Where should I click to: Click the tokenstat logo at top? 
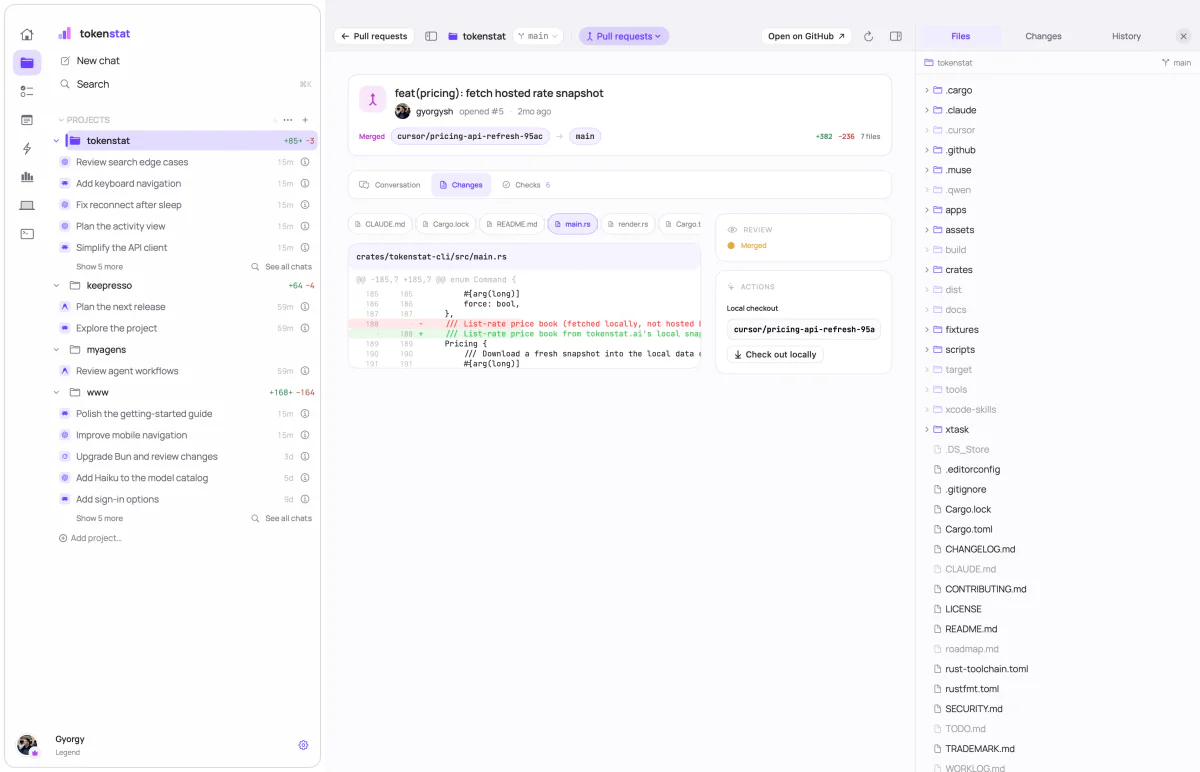click(x=65, y=33)
